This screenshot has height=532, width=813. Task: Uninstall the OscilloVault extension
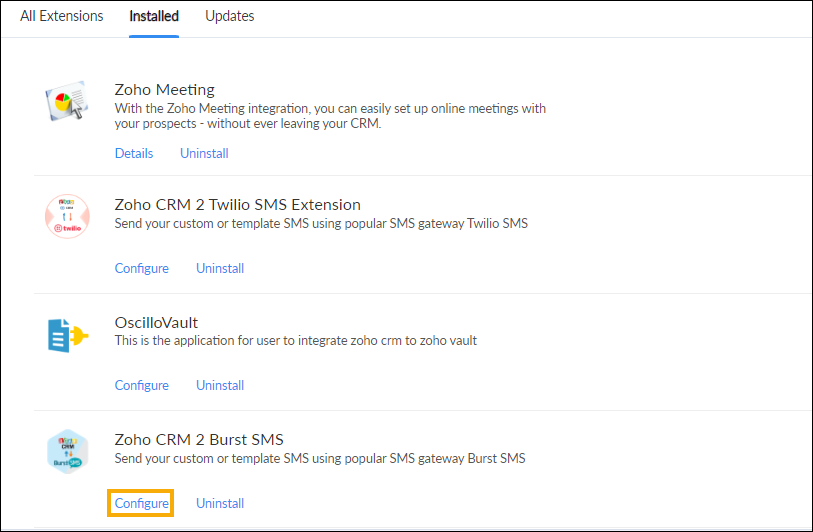point(220,386)
